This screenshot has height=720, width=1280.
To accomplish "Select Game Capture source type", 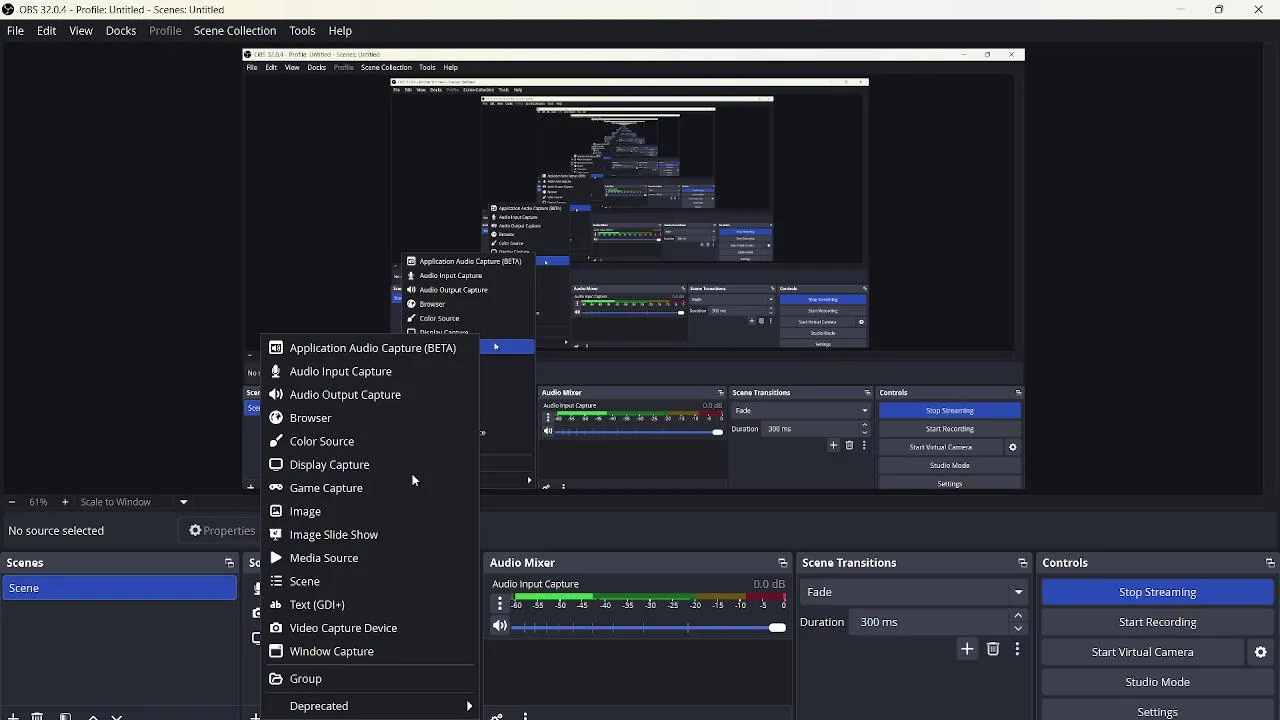I will (x=370, y=488).
